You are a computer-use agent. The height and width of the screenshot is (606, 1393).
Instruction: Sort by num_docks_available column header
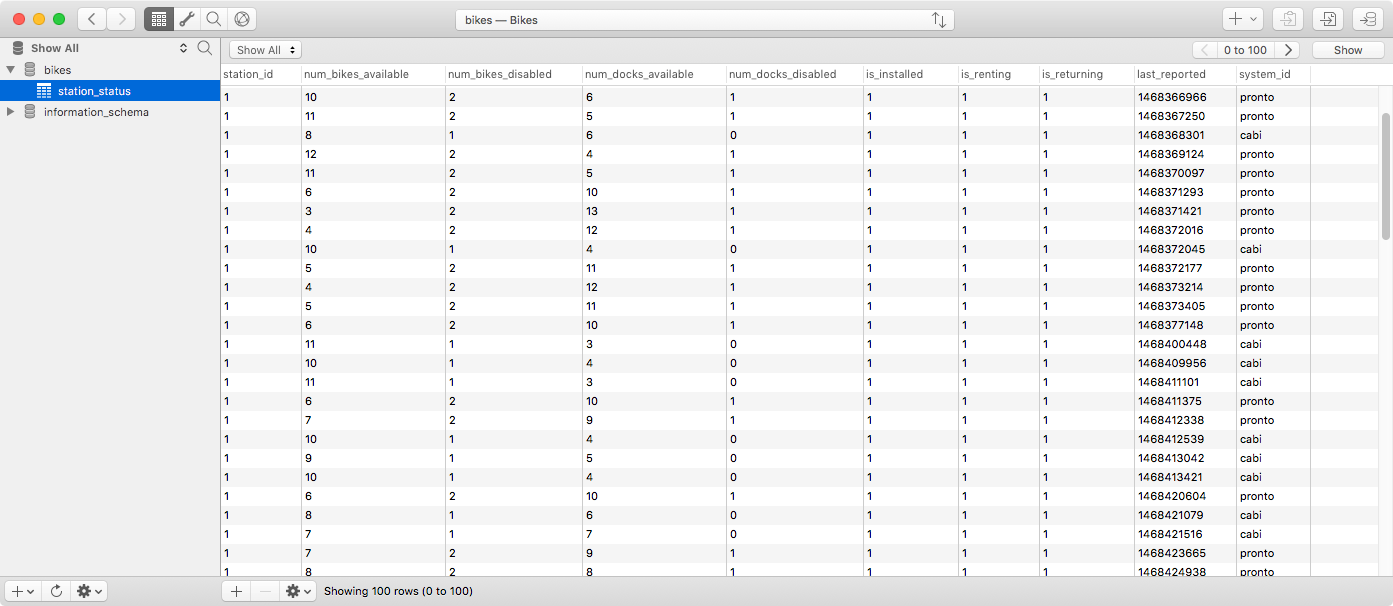point(653,74)
